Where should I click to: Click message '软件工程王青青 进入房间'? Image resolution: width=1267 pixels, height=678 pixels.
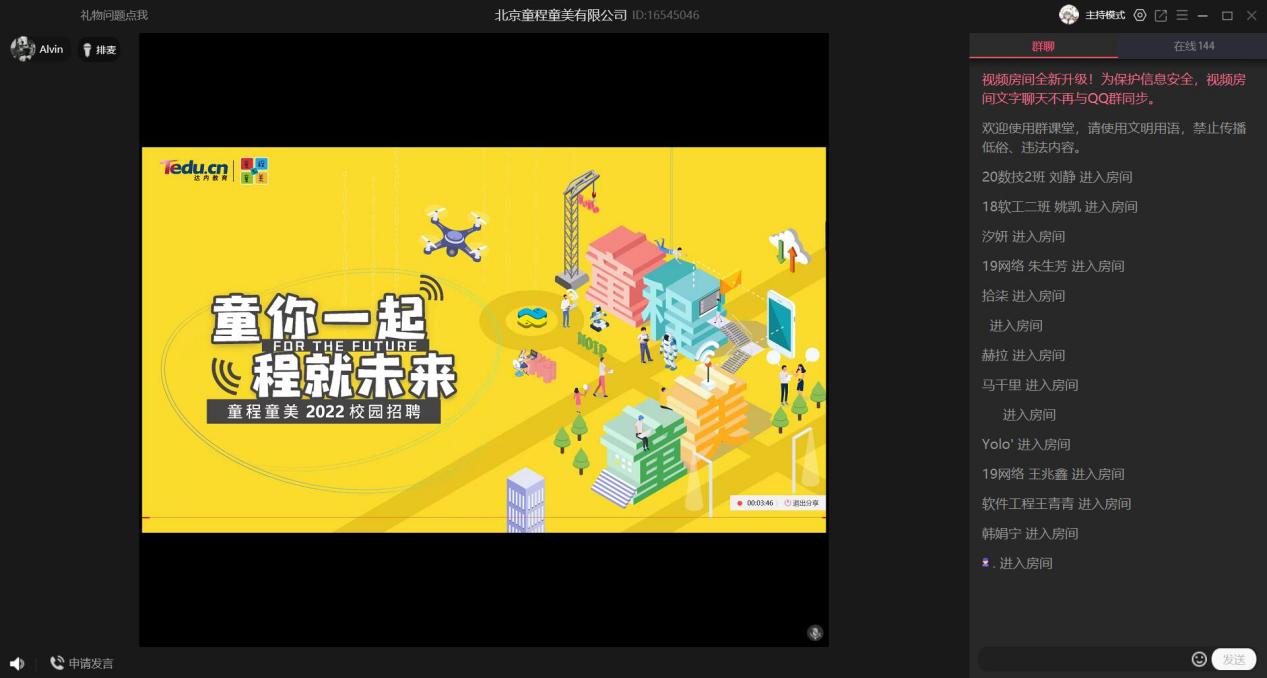pos(1057,504)
